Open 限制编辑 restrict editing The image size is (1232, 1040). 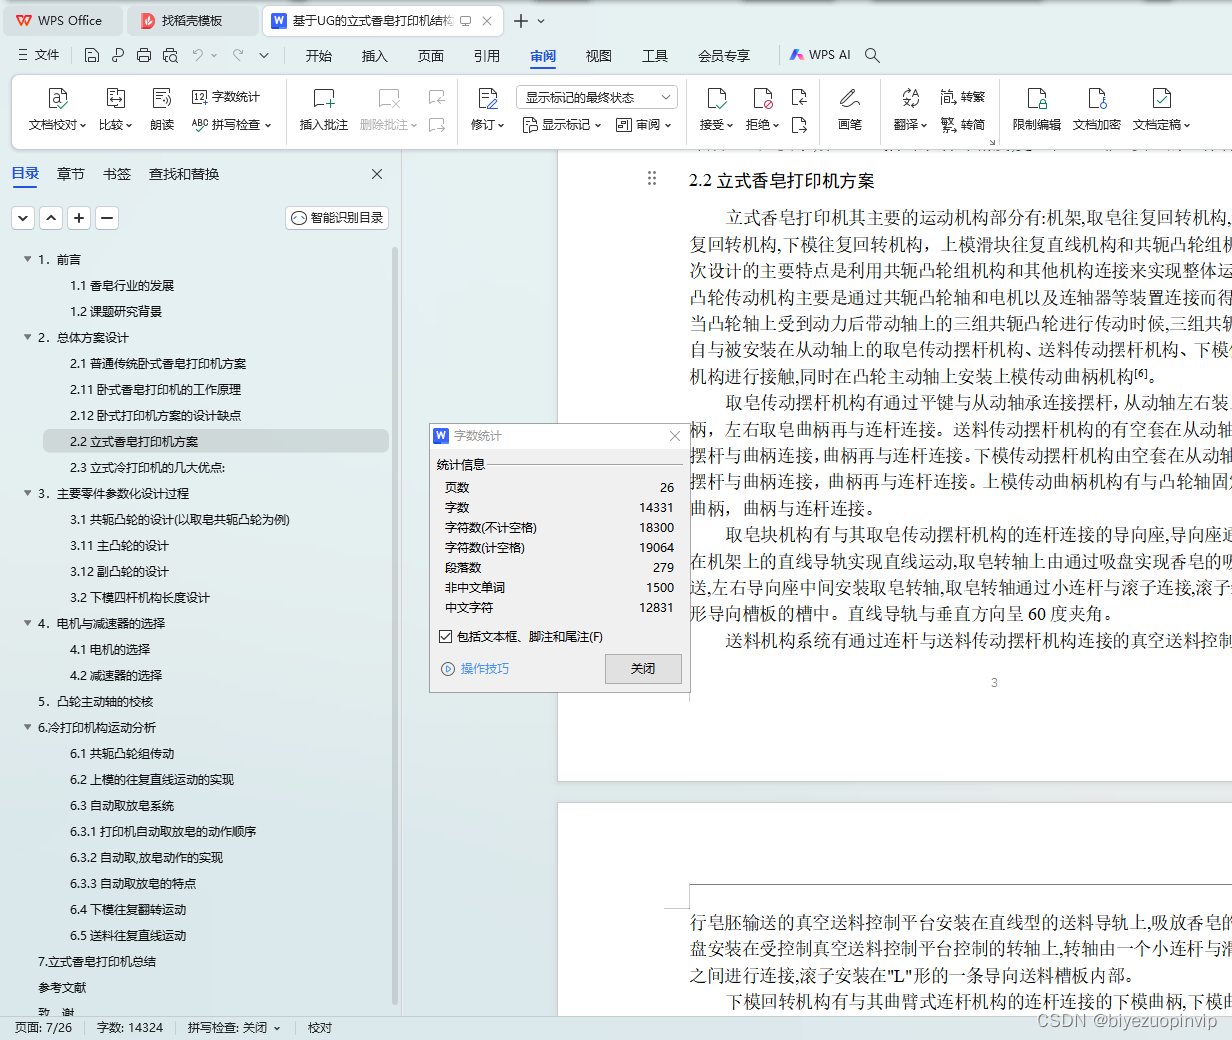click(1037, 110)
